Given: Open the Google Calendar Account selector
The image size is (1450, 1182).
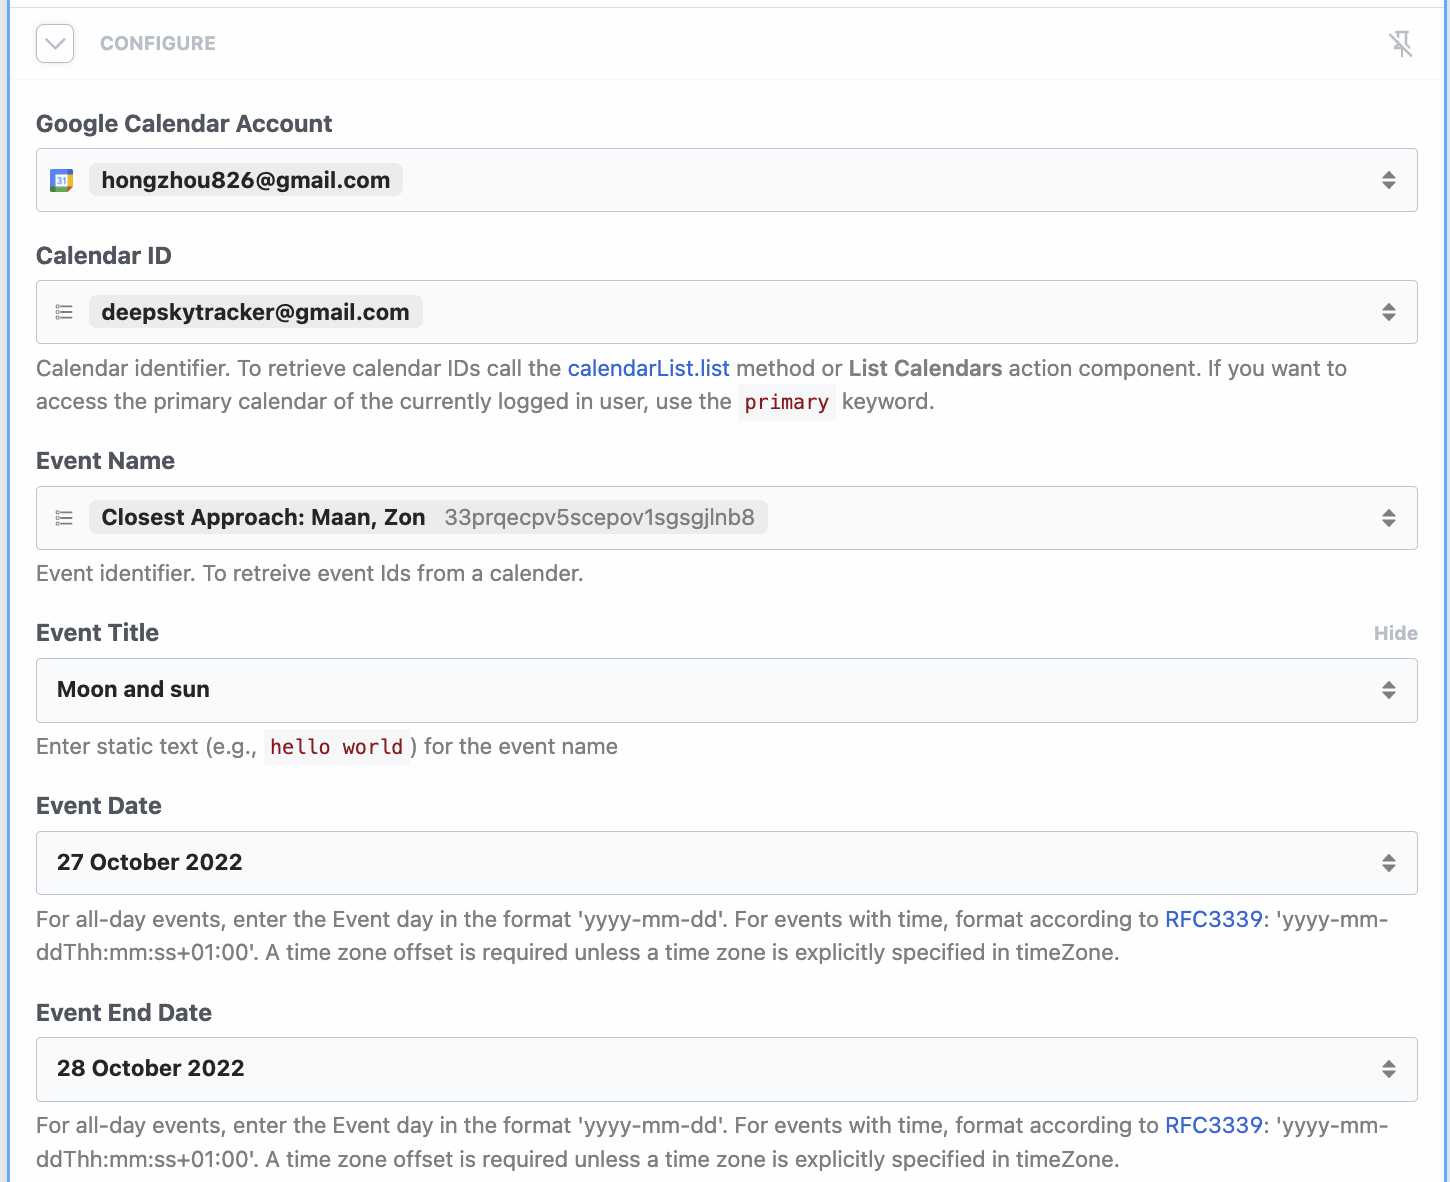Looking at the screenshot, I should pyautogui.click(x=1388, y=180).
